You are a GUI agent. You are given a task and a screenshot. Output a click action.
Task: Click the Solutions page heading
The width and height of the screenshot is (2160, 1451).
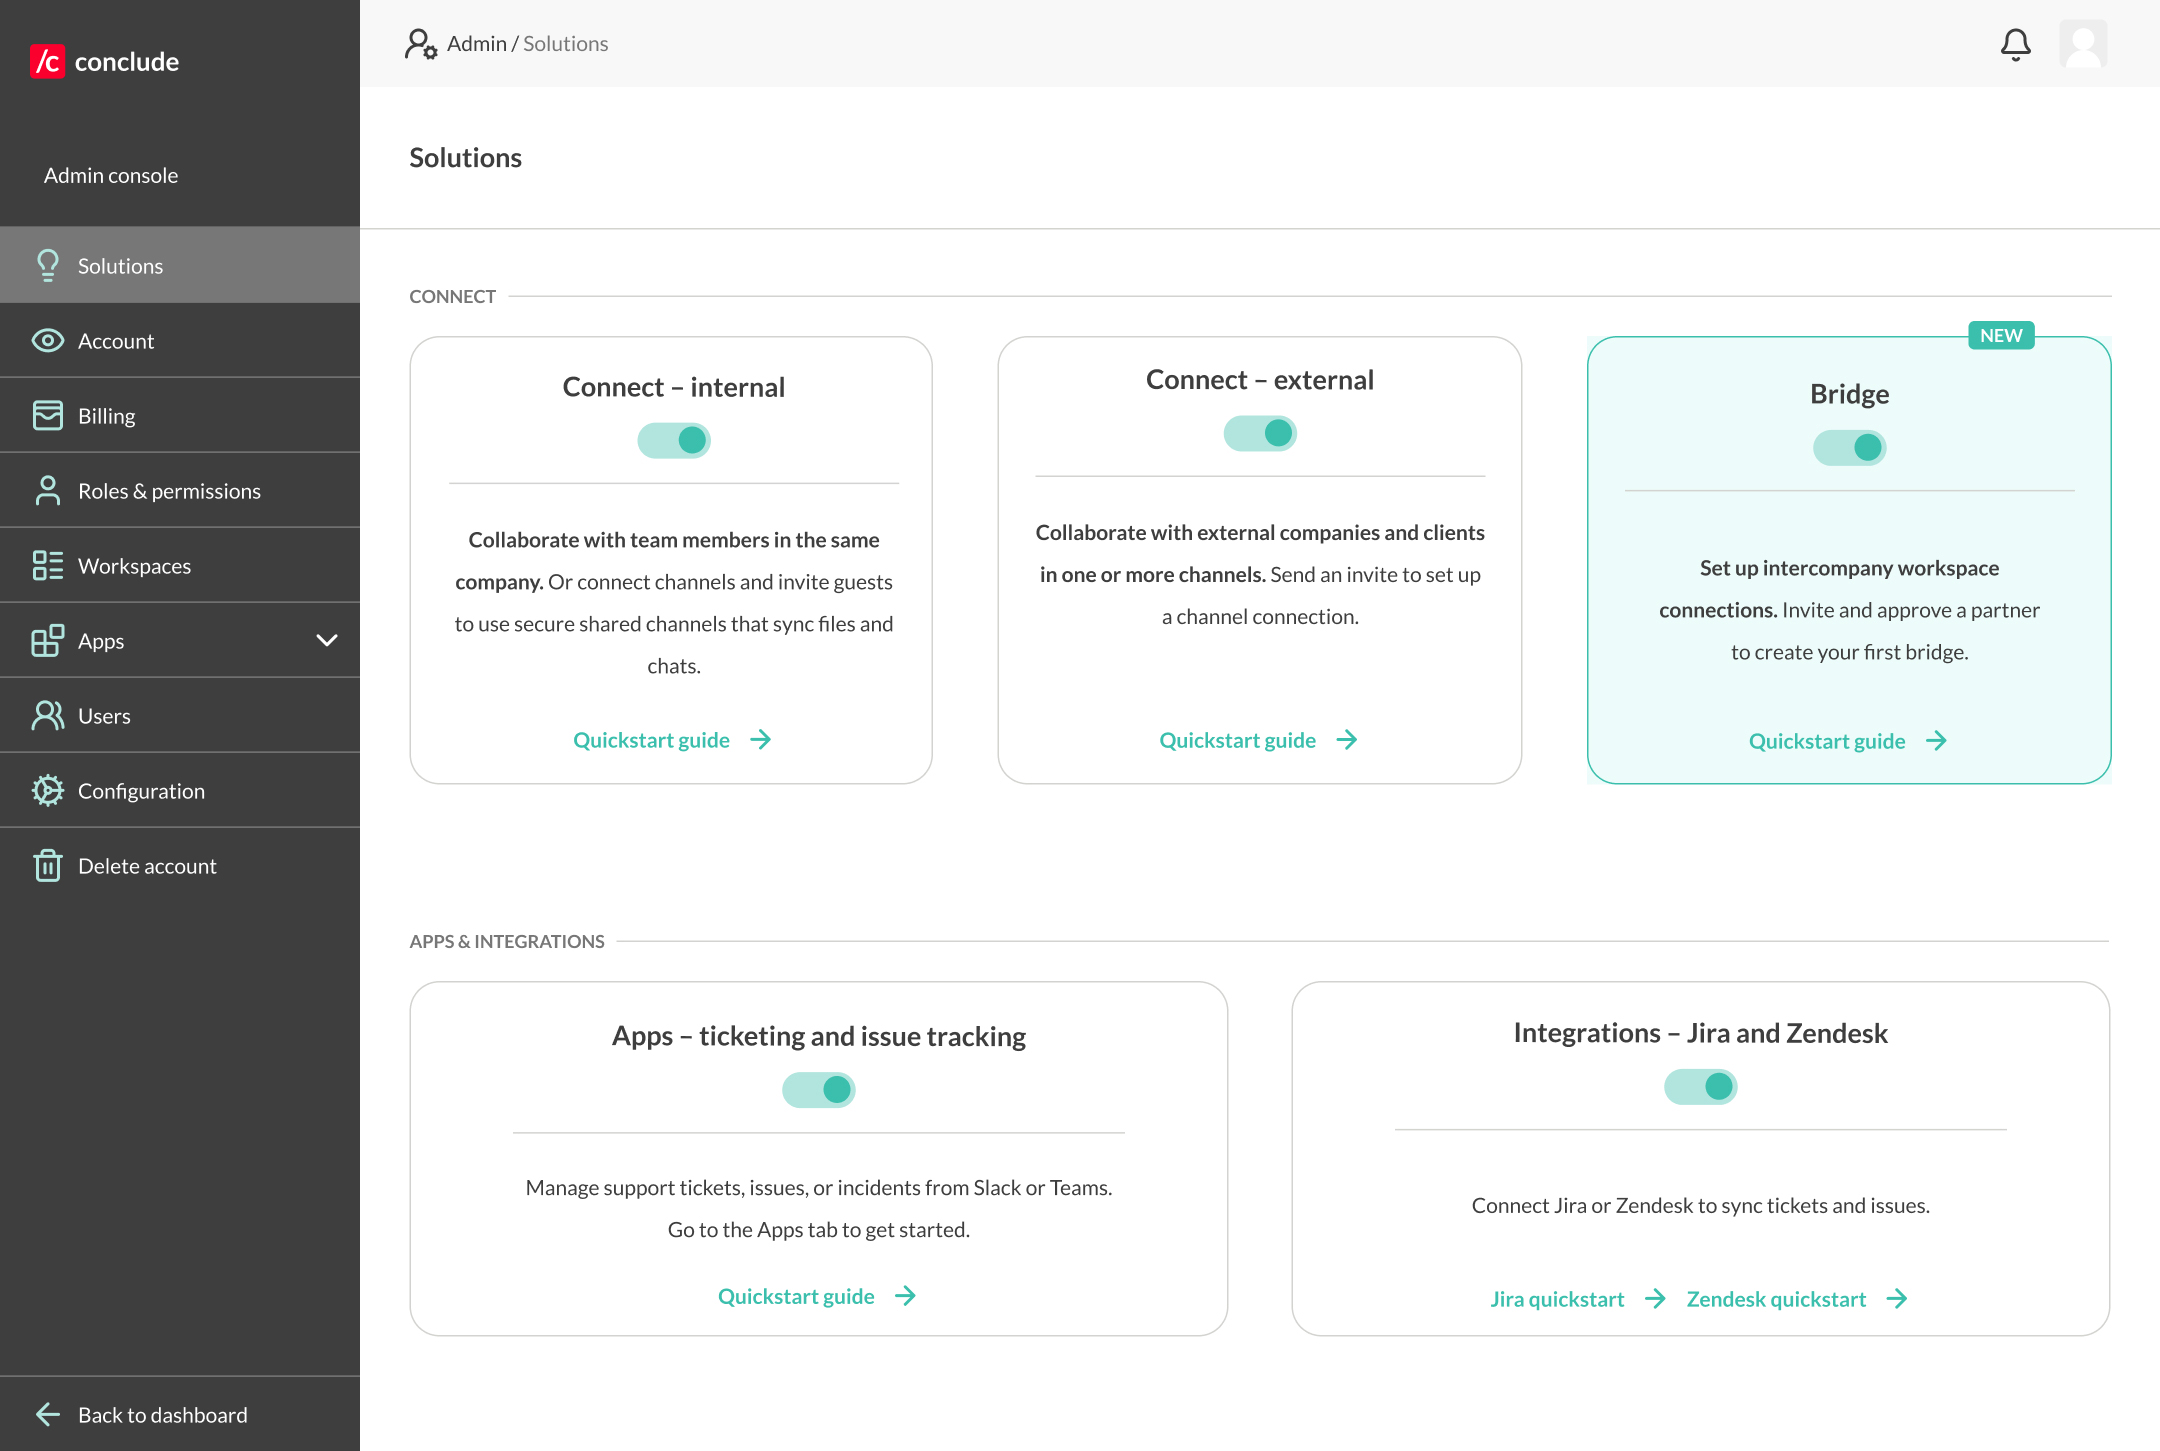(x=465, y=157)
